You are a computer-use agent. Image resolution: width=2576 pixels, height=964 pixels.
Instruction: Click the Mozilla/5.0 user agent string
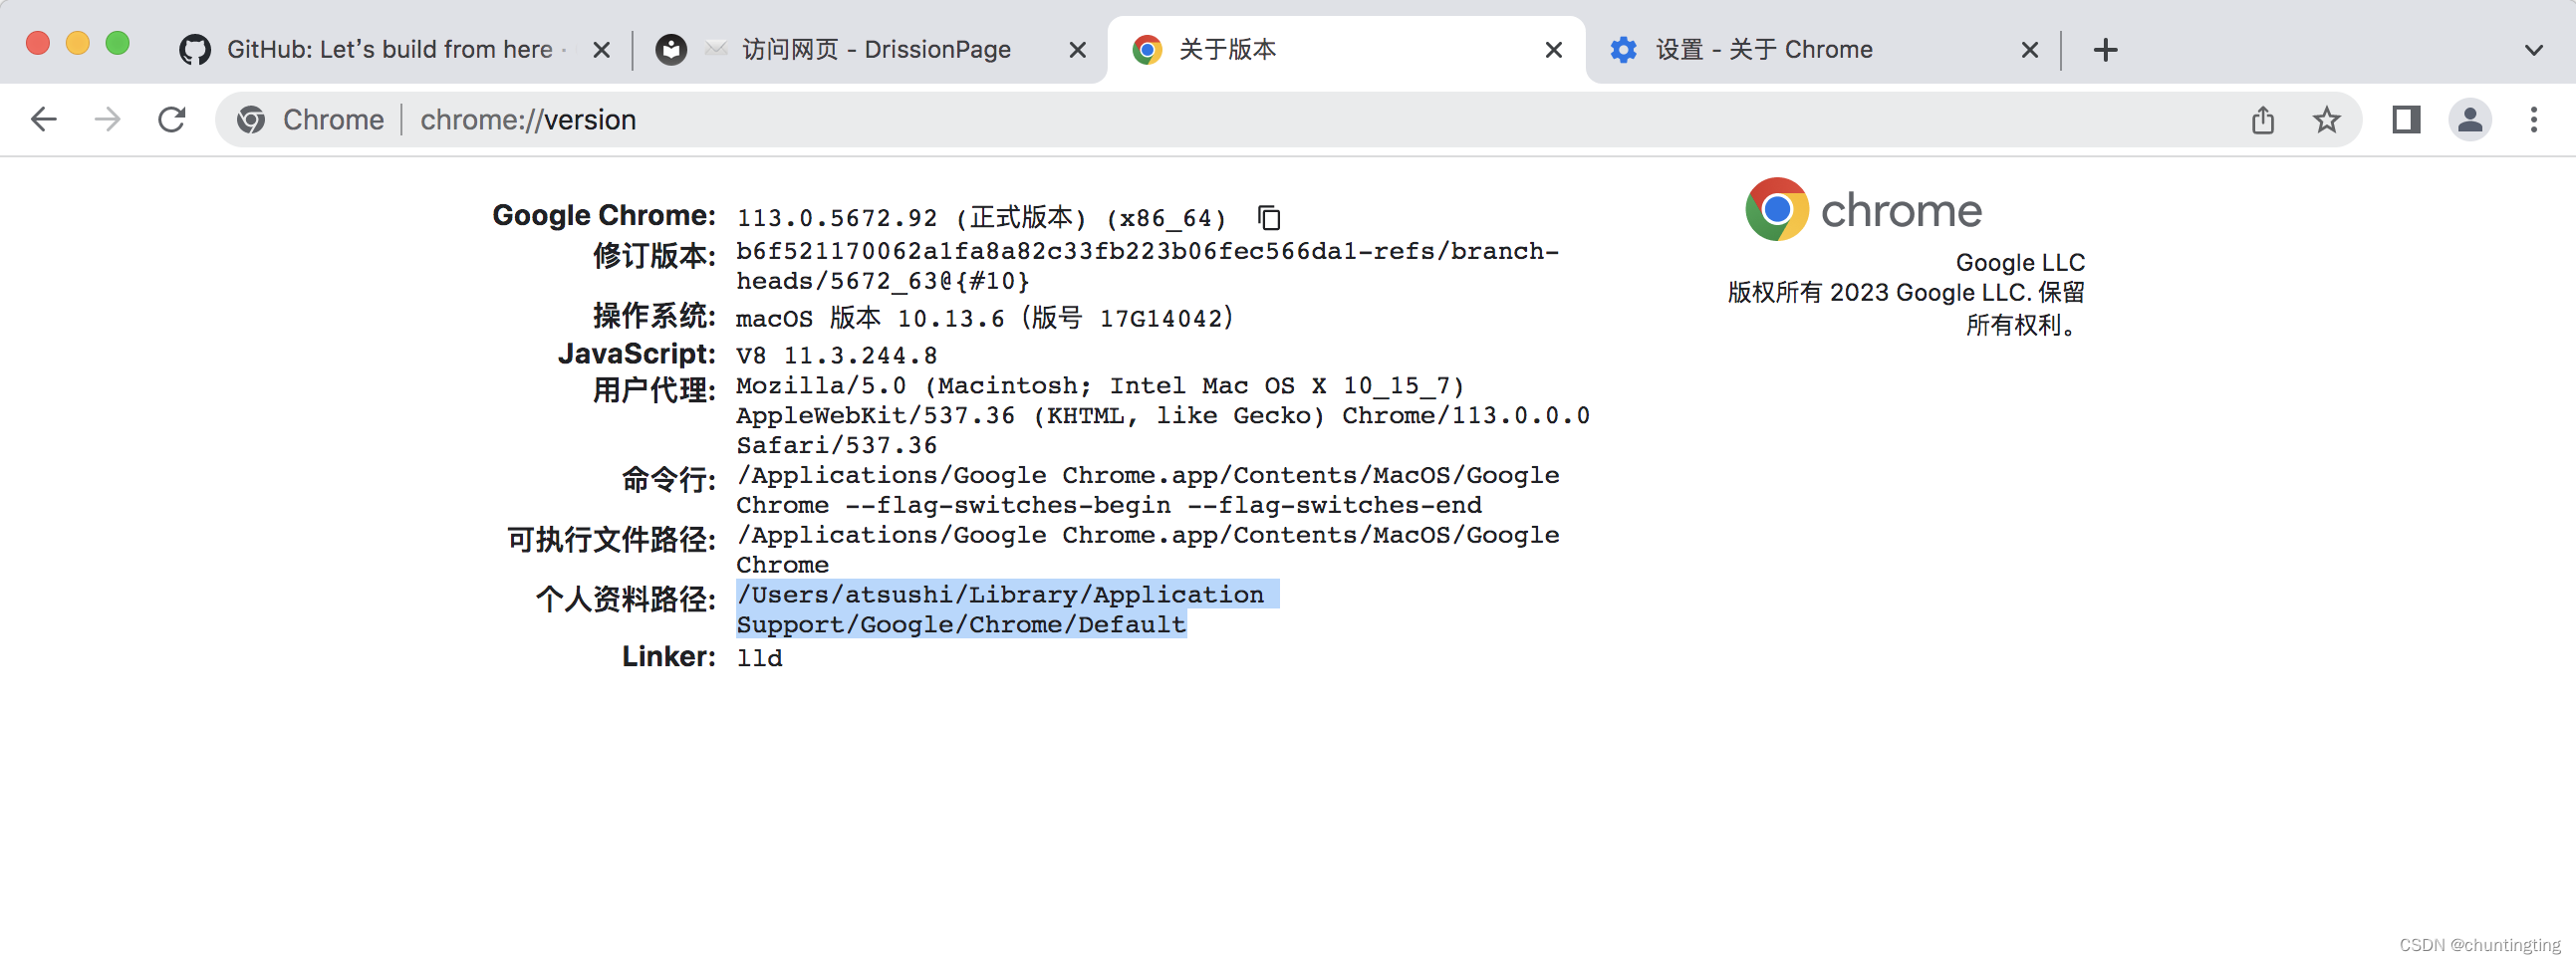coord(1162,416)
